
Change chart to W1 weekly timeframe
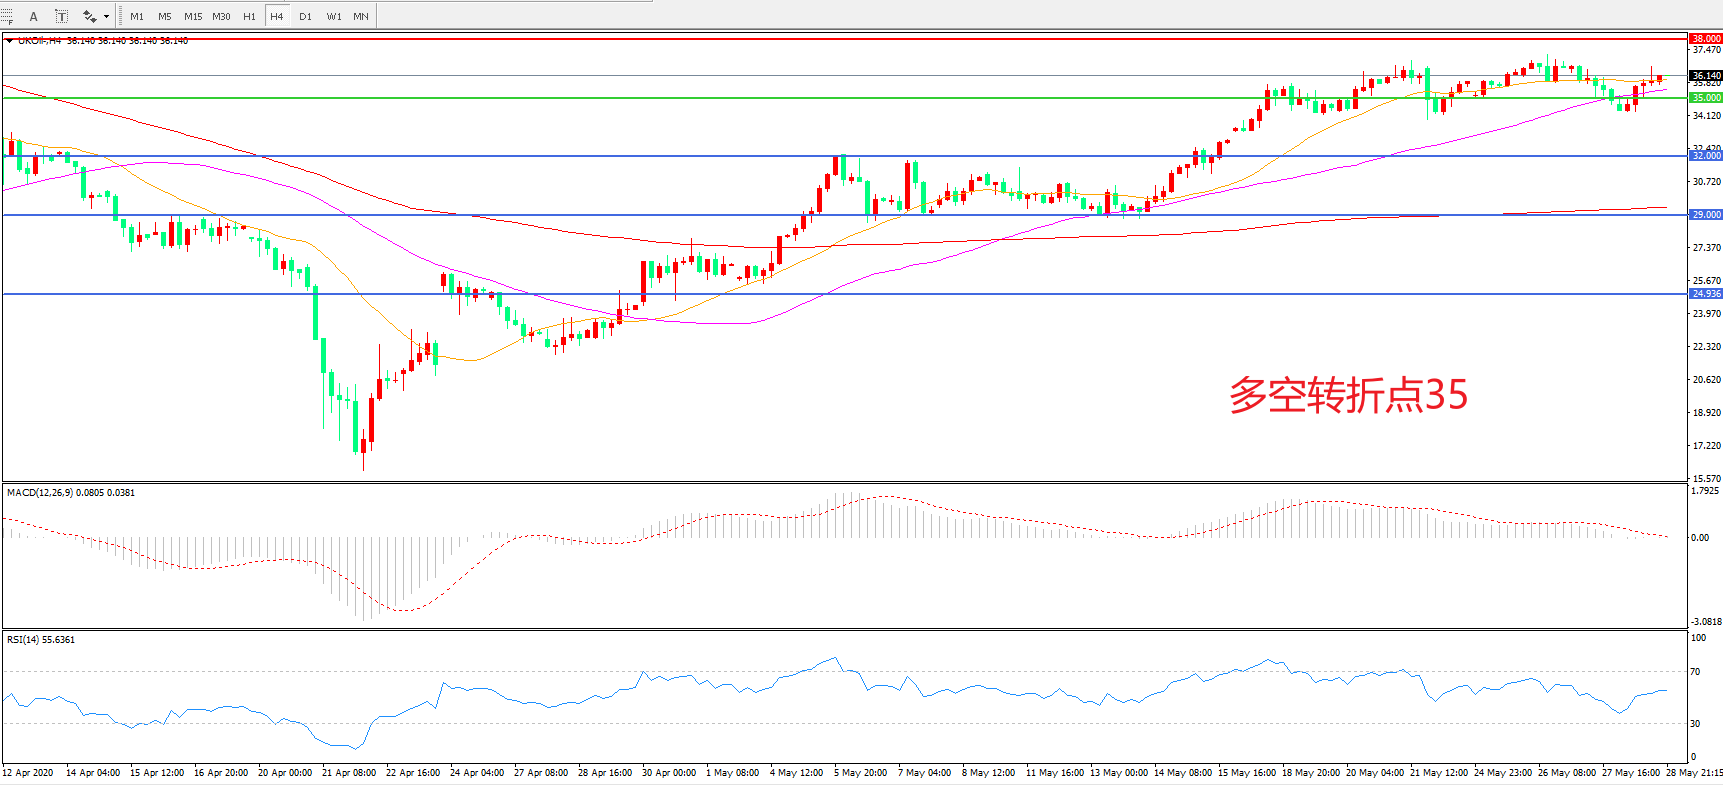[333, 16]
